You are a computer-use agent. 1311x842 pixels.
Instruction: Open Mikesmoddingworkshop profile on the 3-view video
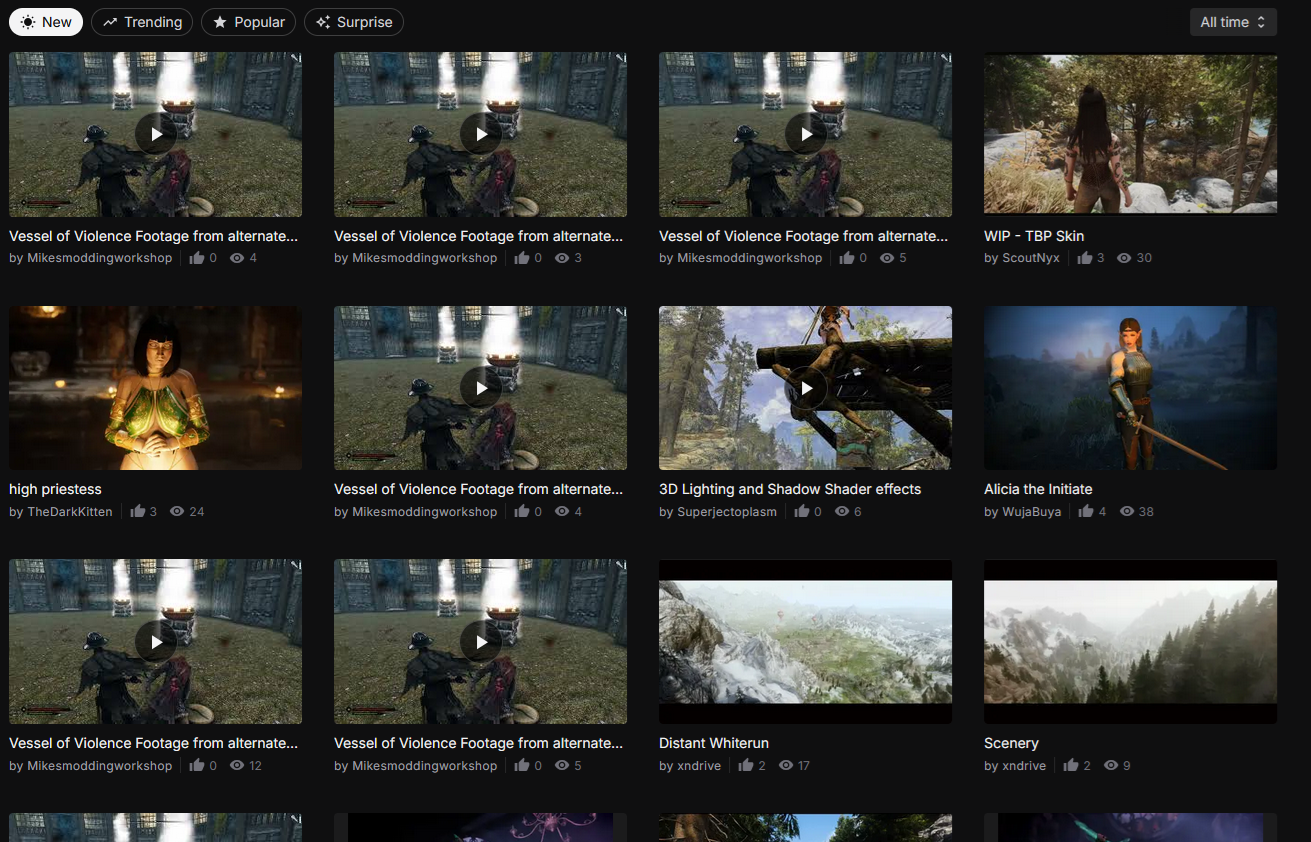[425, 258]
